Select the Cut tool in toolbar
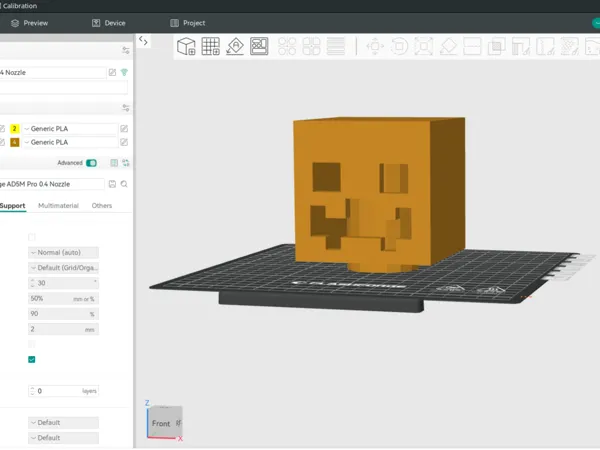The height and width of the screenshot is (450, 600). click(472, 46)
